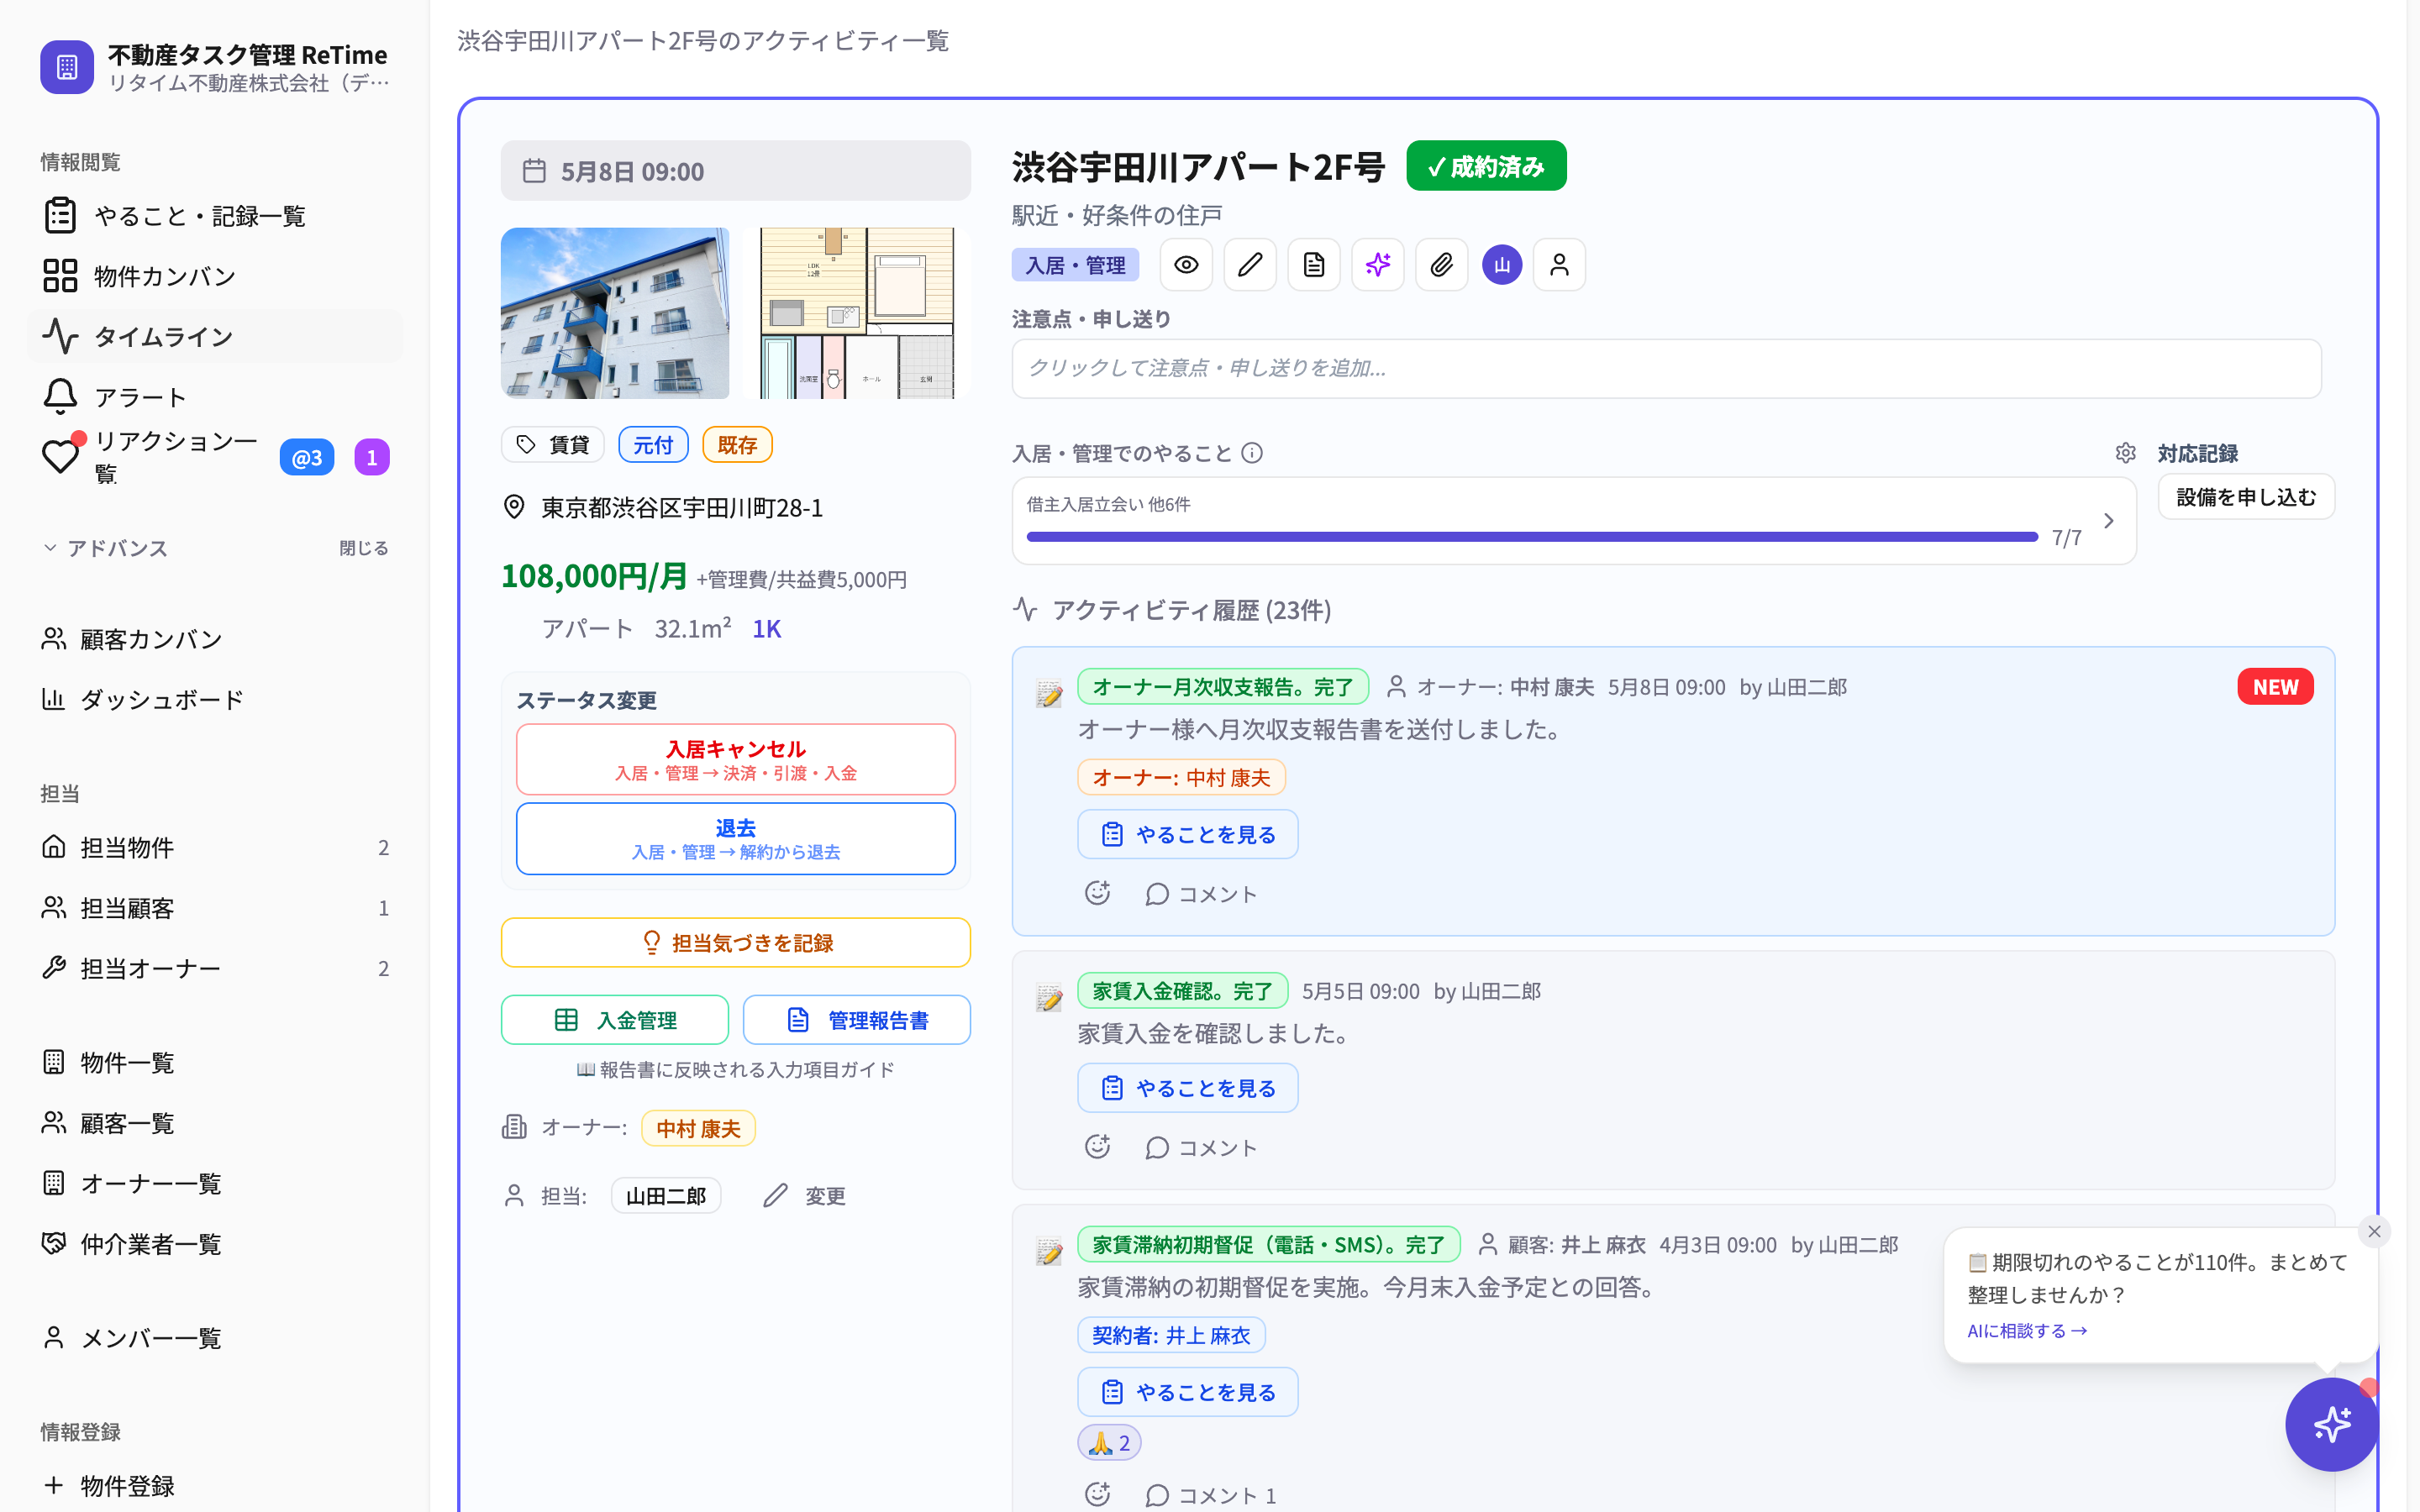Expand the 借主入居立会い 他6件 task row chevron
The height and width of the screenshot is (1512, 2420).
point(2108,521)
